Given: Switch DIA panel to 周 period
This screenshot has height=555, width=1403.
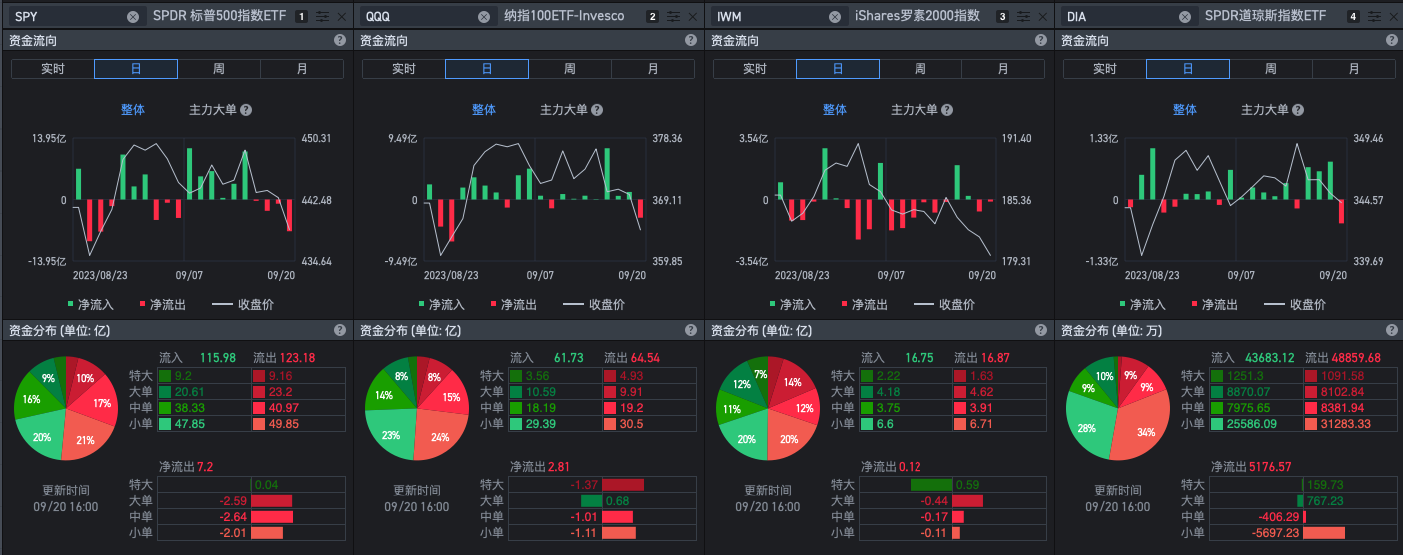Looking at the screenshot, I should pos(1270,69).
